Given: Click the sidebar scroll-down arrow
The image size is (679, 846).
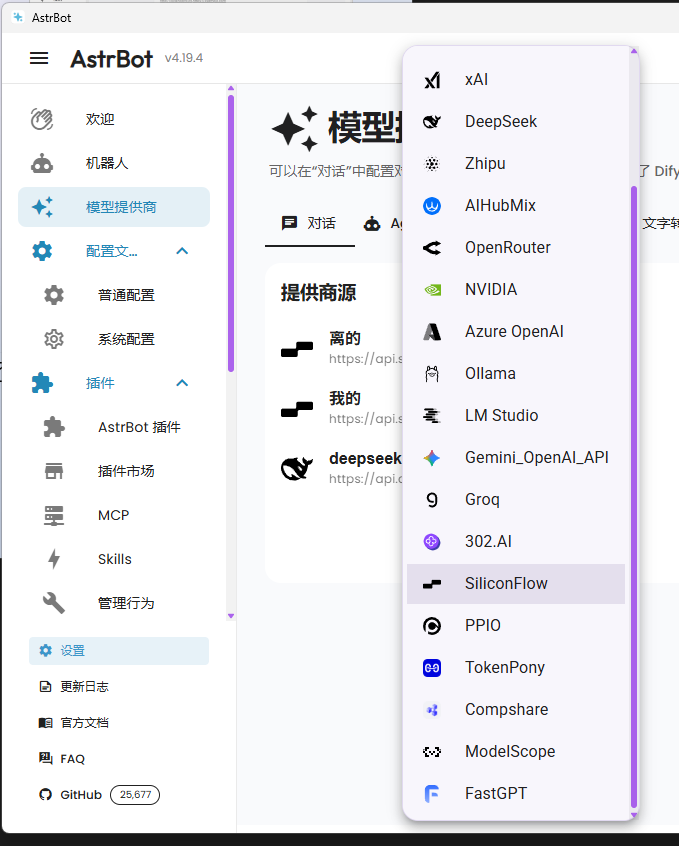Looking at the screenshot, I should point(231,616).
